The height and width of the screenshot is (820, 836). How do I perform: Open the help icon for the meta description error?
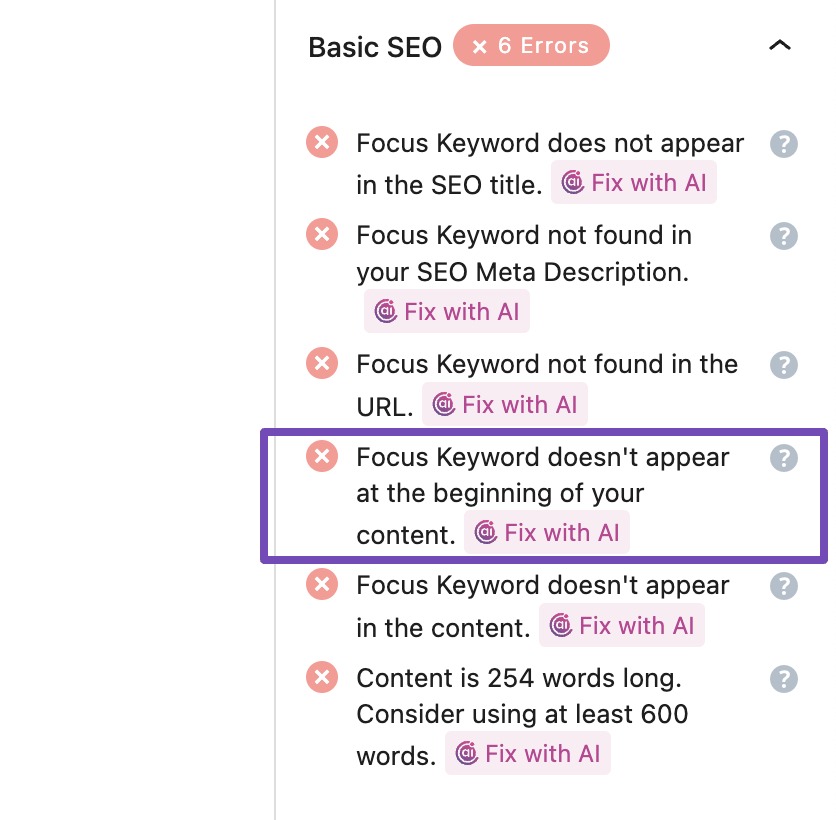[x=784, y=236]
